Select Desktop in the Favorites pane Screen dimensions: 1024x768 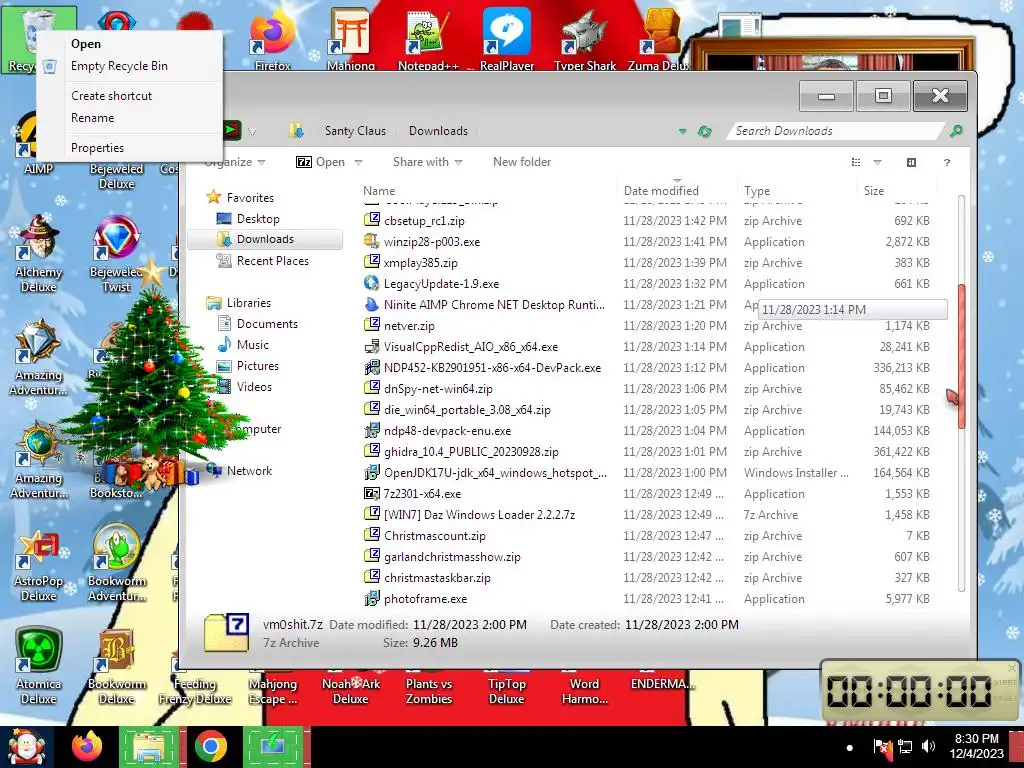[258, 219]
